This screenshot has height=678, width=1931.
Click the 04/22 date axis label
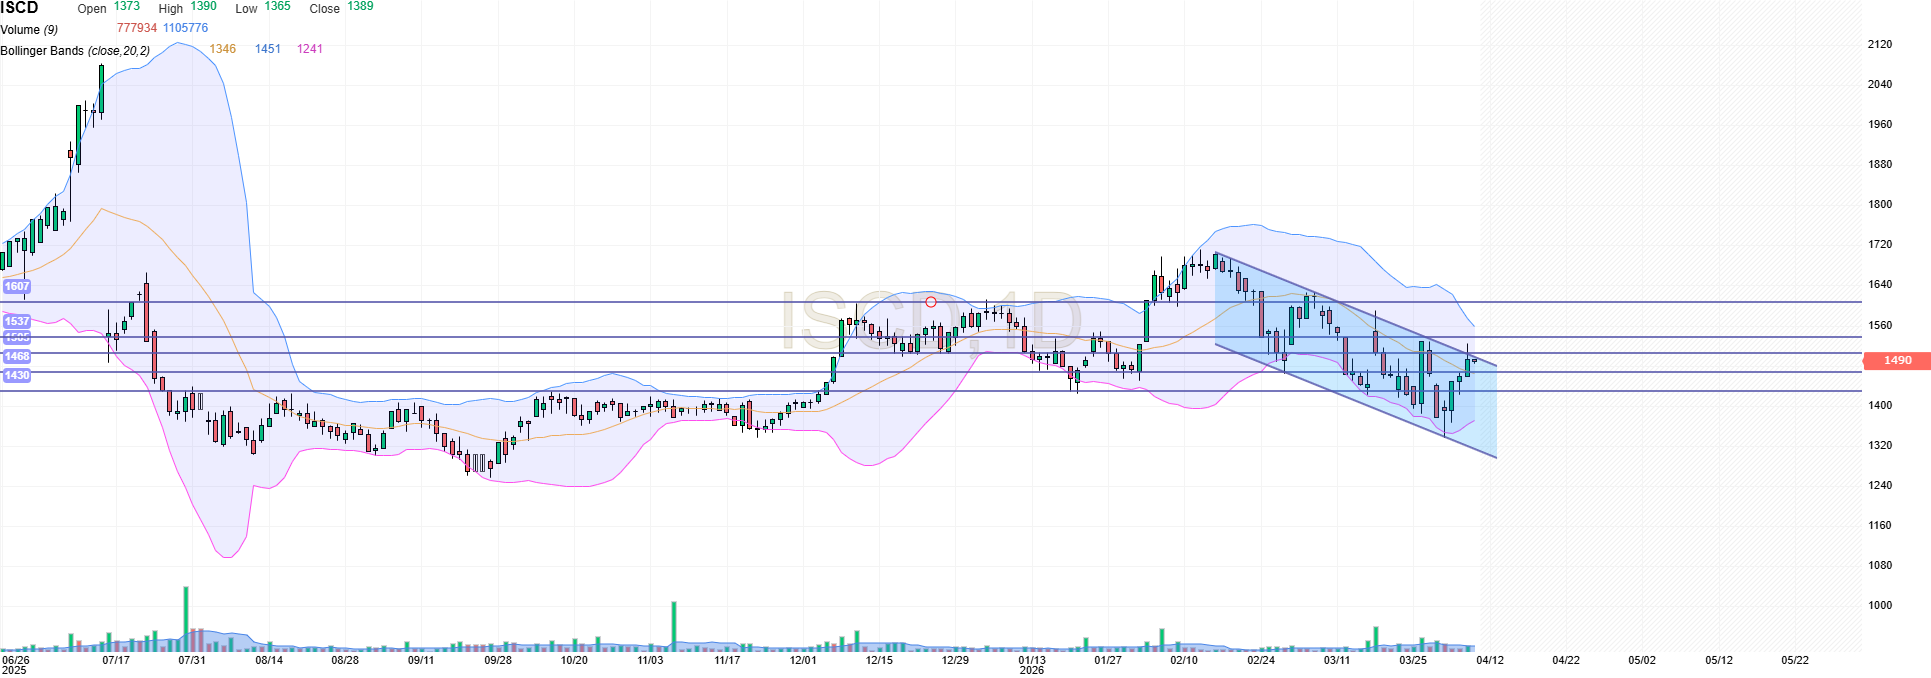point(1566,660)
